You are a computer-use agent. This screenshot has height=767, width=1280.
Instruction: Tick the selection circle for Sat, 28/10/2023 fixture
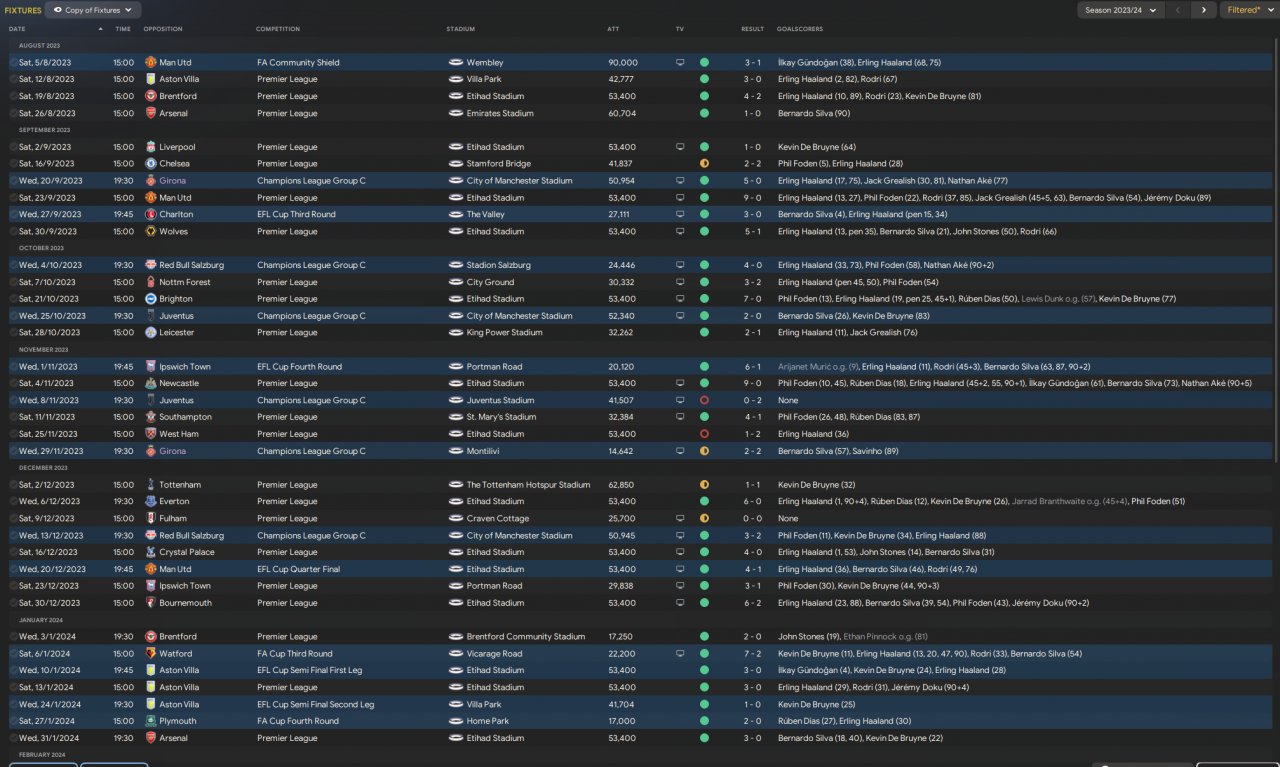coord(13,332)
